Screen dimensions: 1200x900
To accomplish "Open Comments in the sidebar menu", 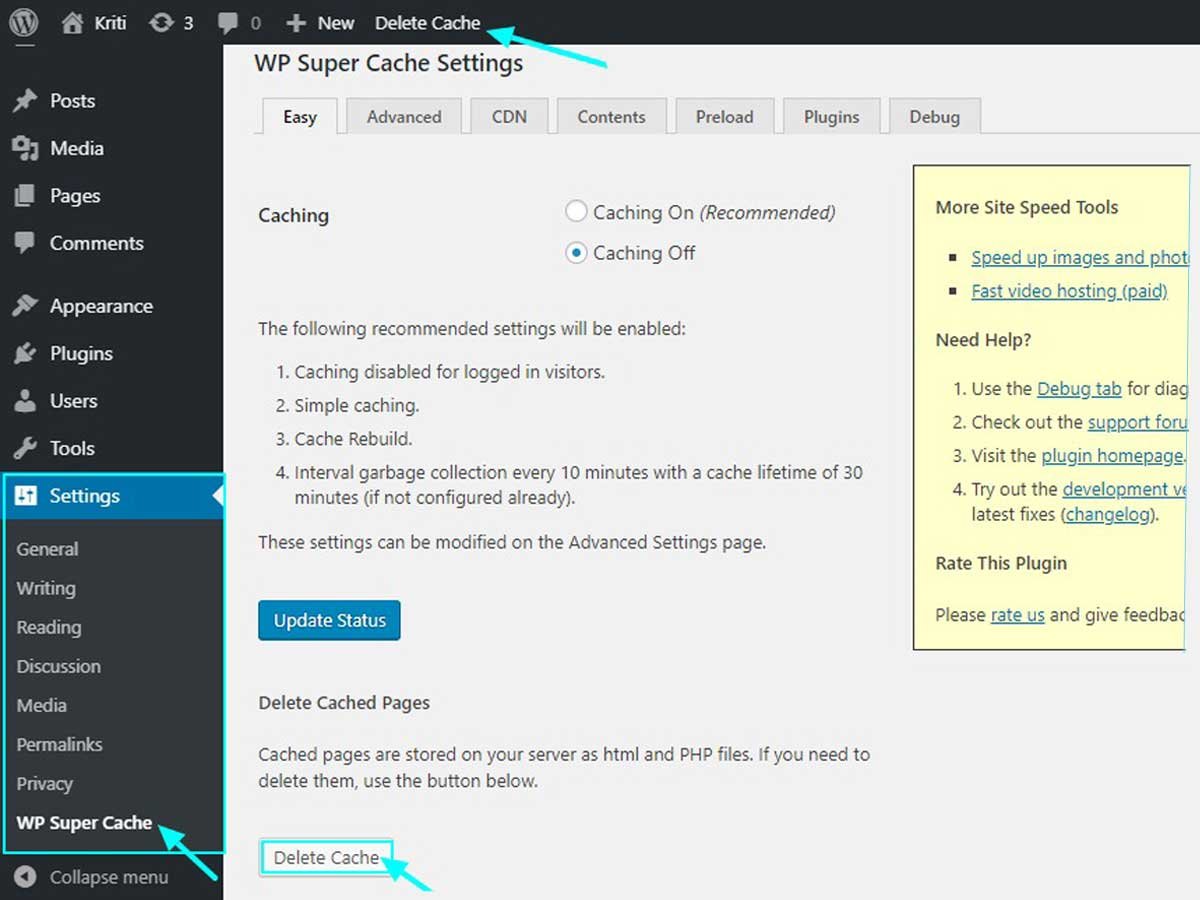I will click(97, 243).
